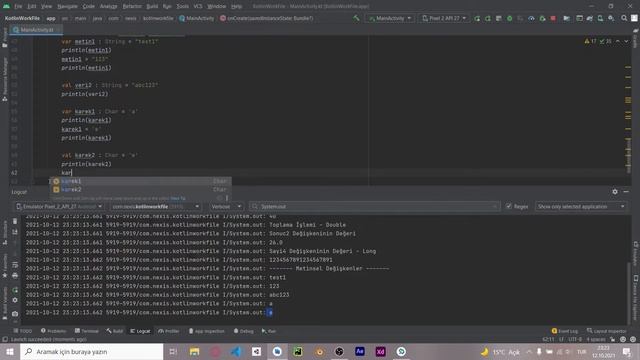
Task: Open Adobe XD from the taskbar
Action: point(380,351)
